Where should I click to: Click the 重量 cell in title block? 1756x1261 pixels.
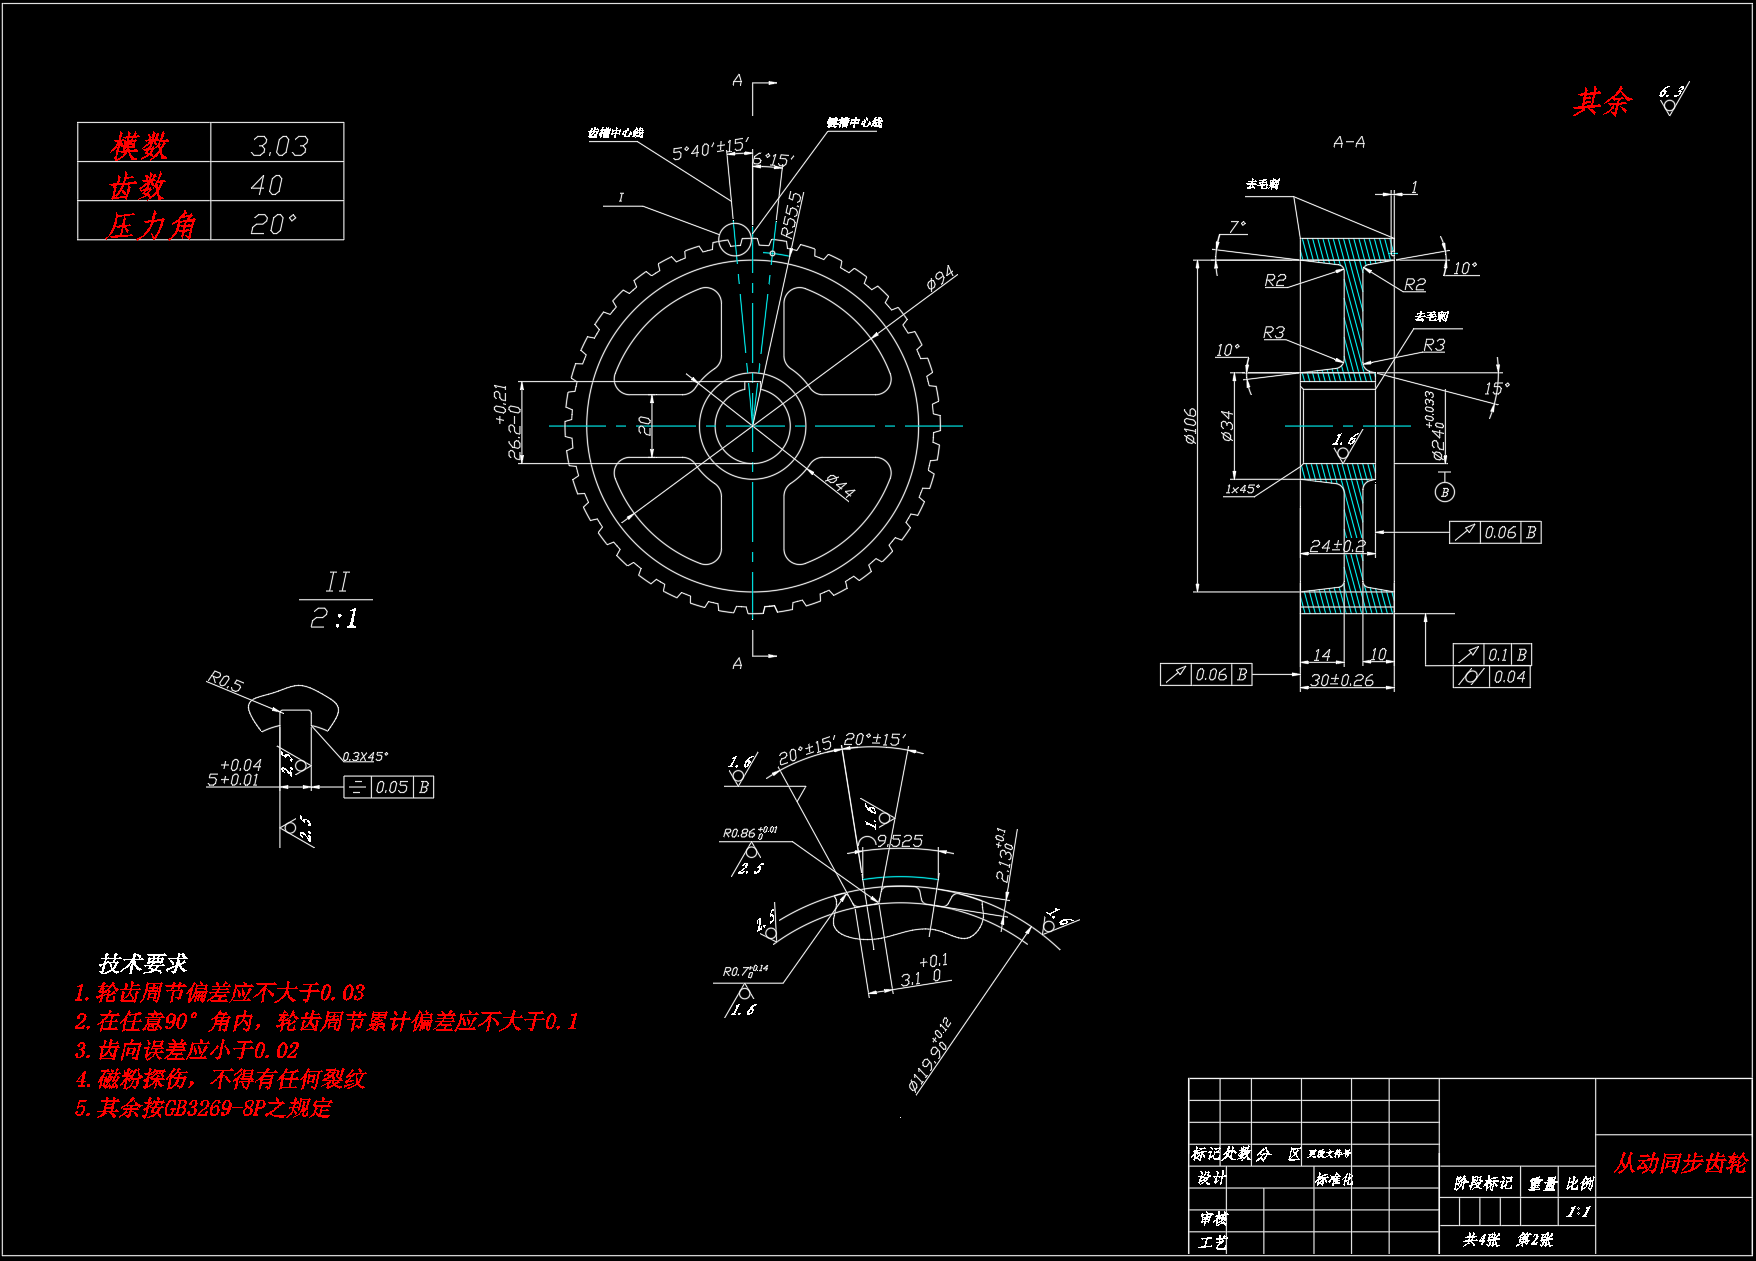tap(1543, 1184)
